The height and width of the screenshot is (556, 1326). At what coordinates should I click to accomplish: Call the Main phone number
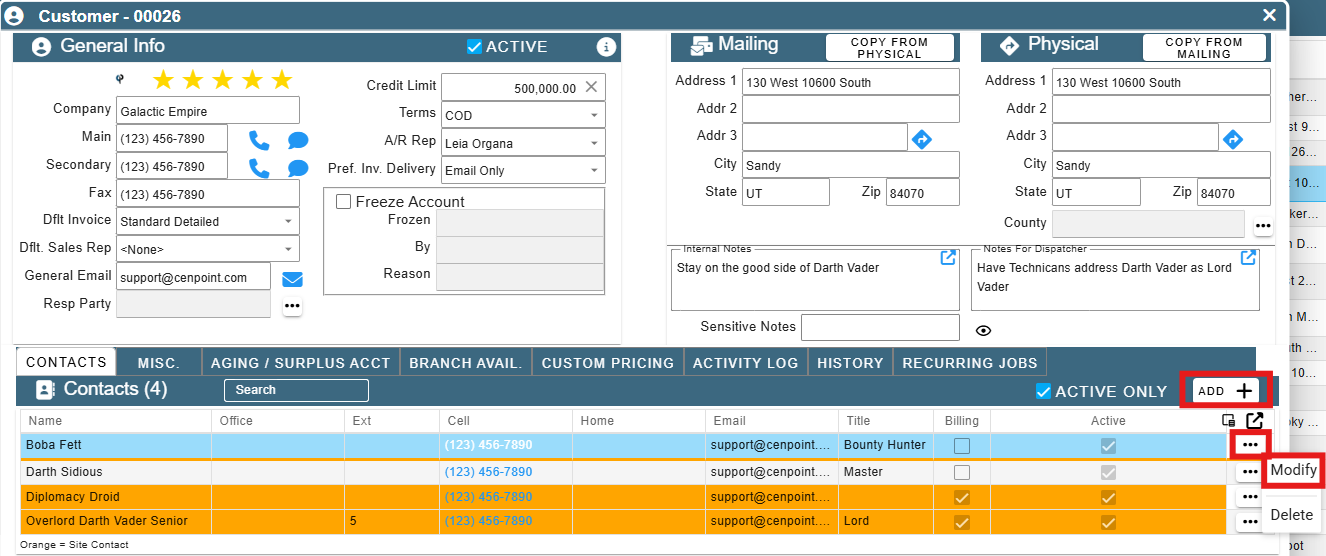(259, 140)
